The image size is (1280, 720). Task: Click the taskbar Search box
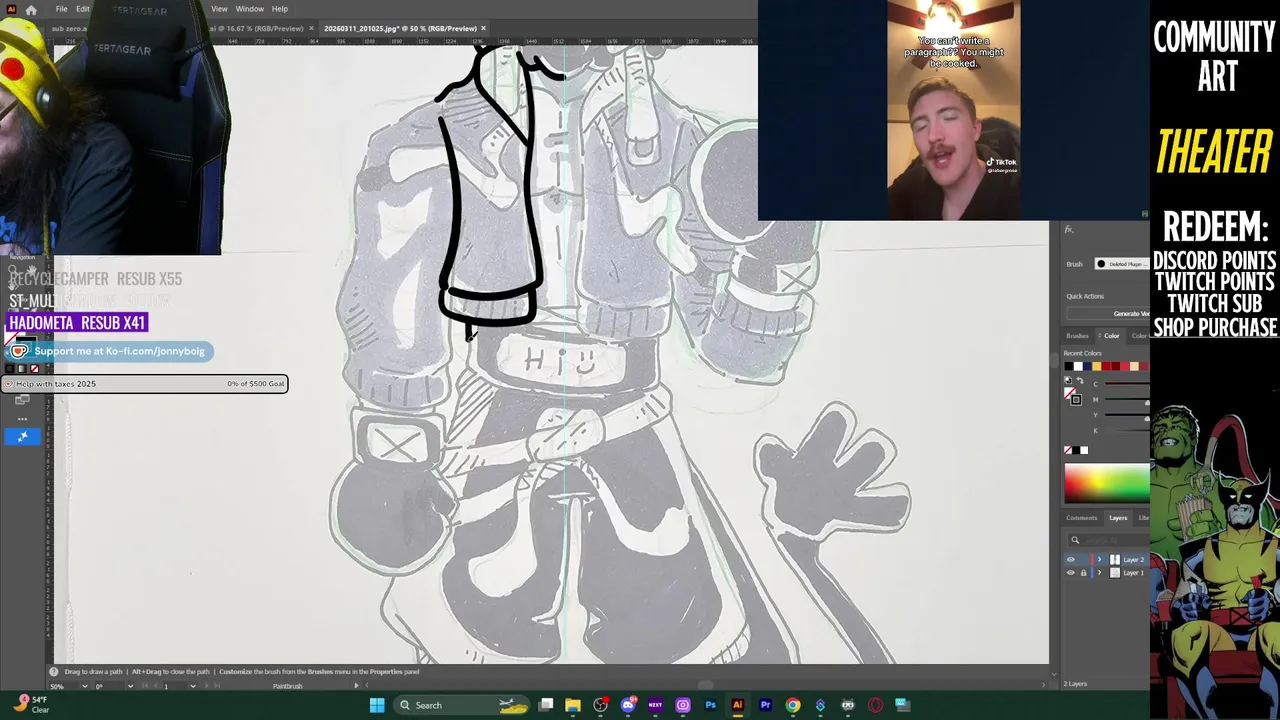click(463, 705)
